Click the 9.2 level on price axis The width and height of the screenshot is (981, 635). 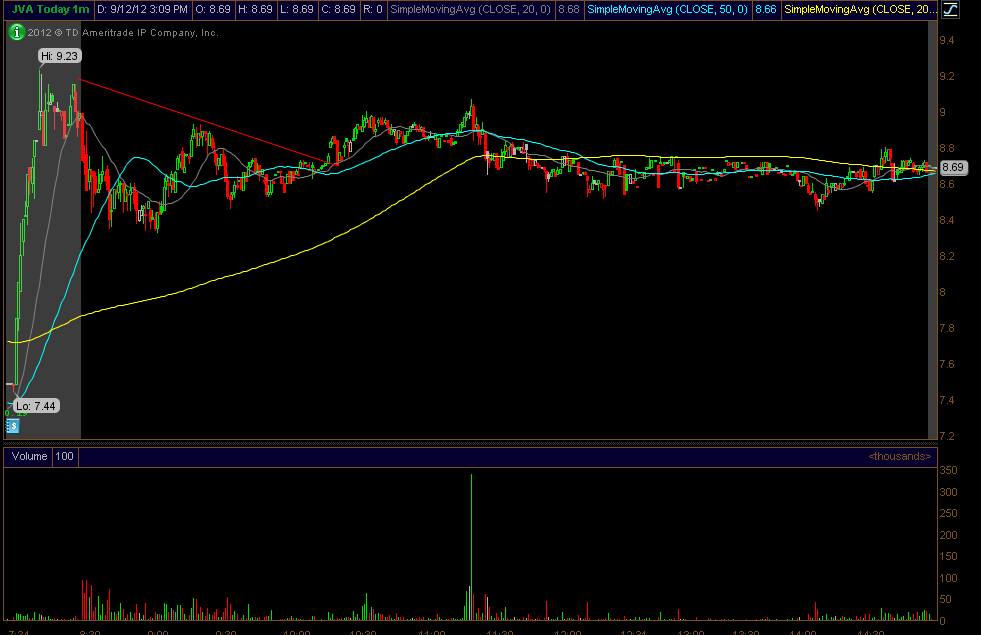pyautogui.click(x=945, y=76)
